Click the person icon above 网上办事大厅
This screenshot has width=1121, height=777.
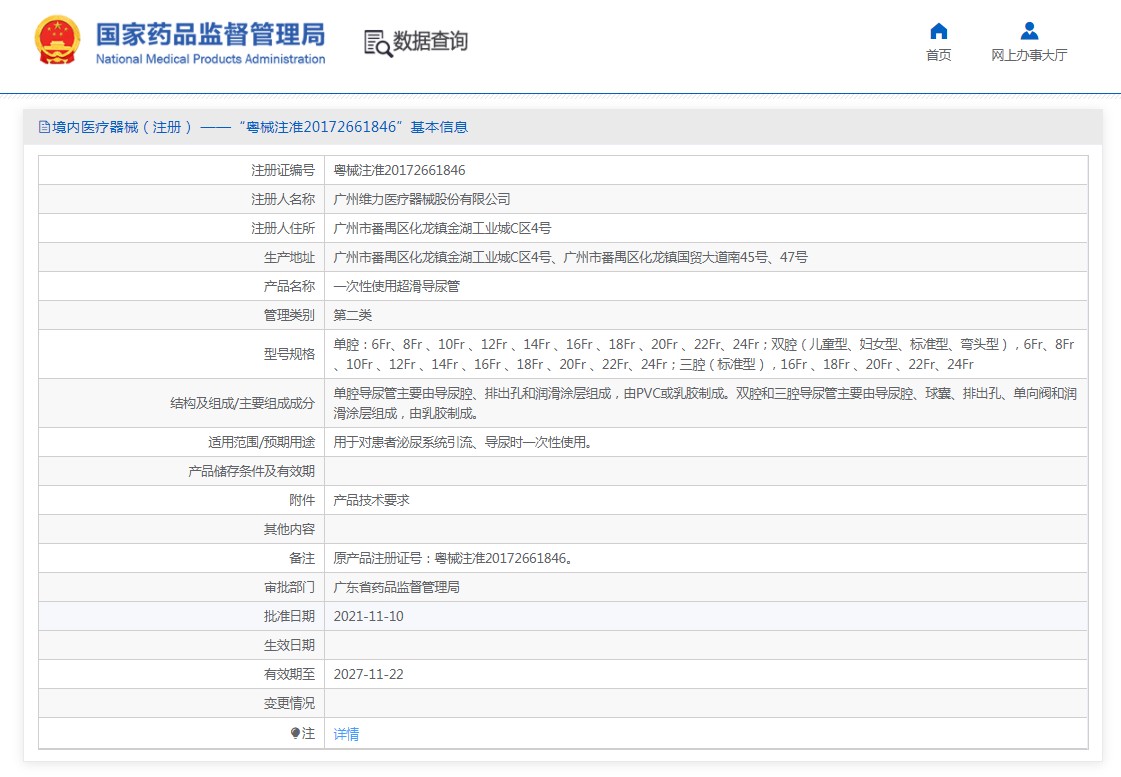point(1029,31)
